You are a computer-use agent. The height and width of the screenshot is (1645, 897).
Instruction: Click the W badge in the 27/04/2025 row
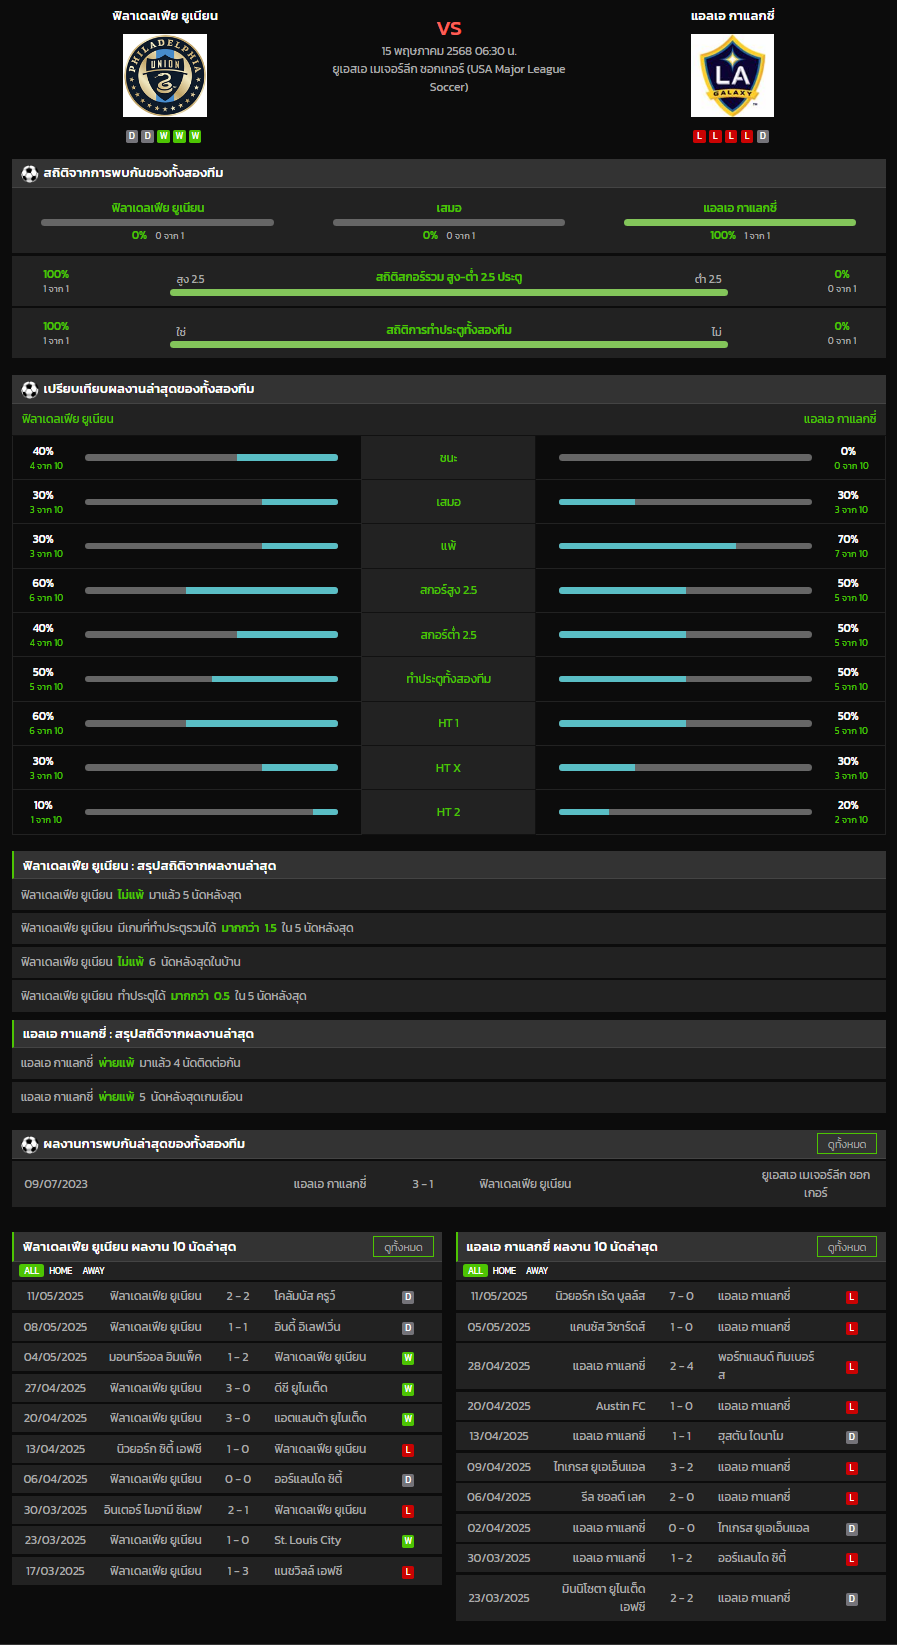(408, 1389)
